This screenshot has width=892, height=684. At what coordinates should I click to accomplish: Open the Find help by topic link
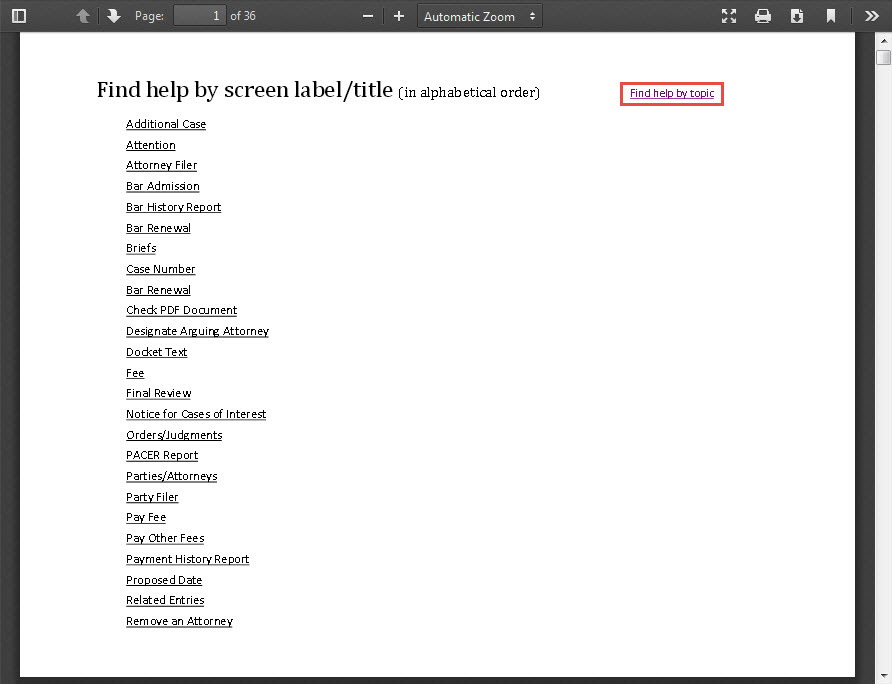pyautogui.click(x=672, y=94)
